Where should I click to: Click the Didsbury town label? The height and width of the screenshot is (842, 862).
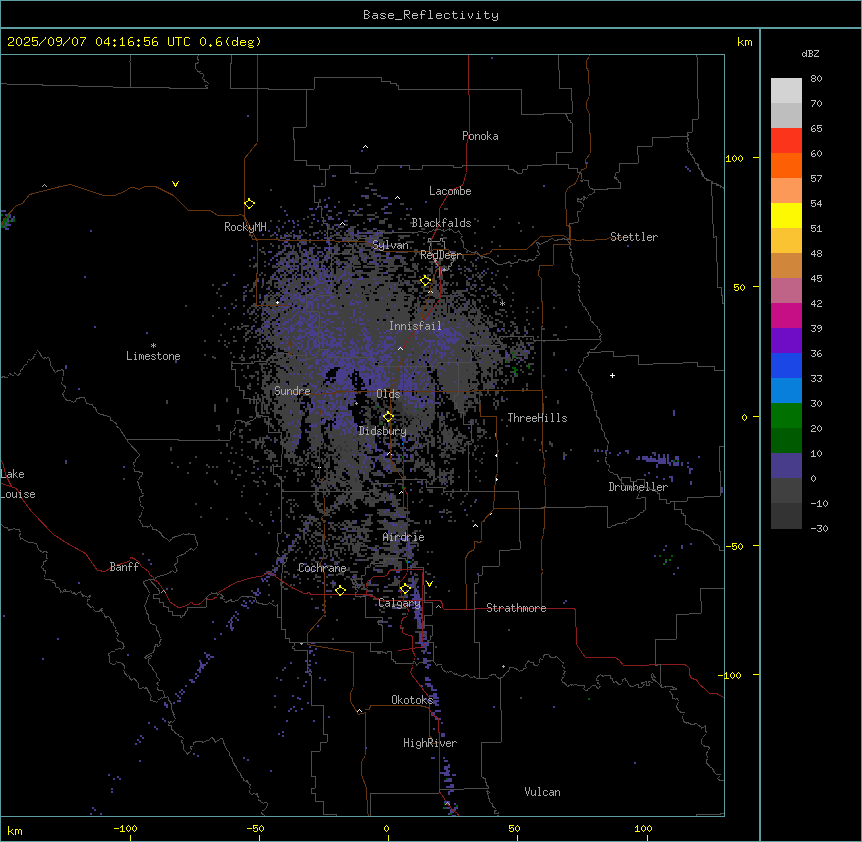[x=383, y=431]
